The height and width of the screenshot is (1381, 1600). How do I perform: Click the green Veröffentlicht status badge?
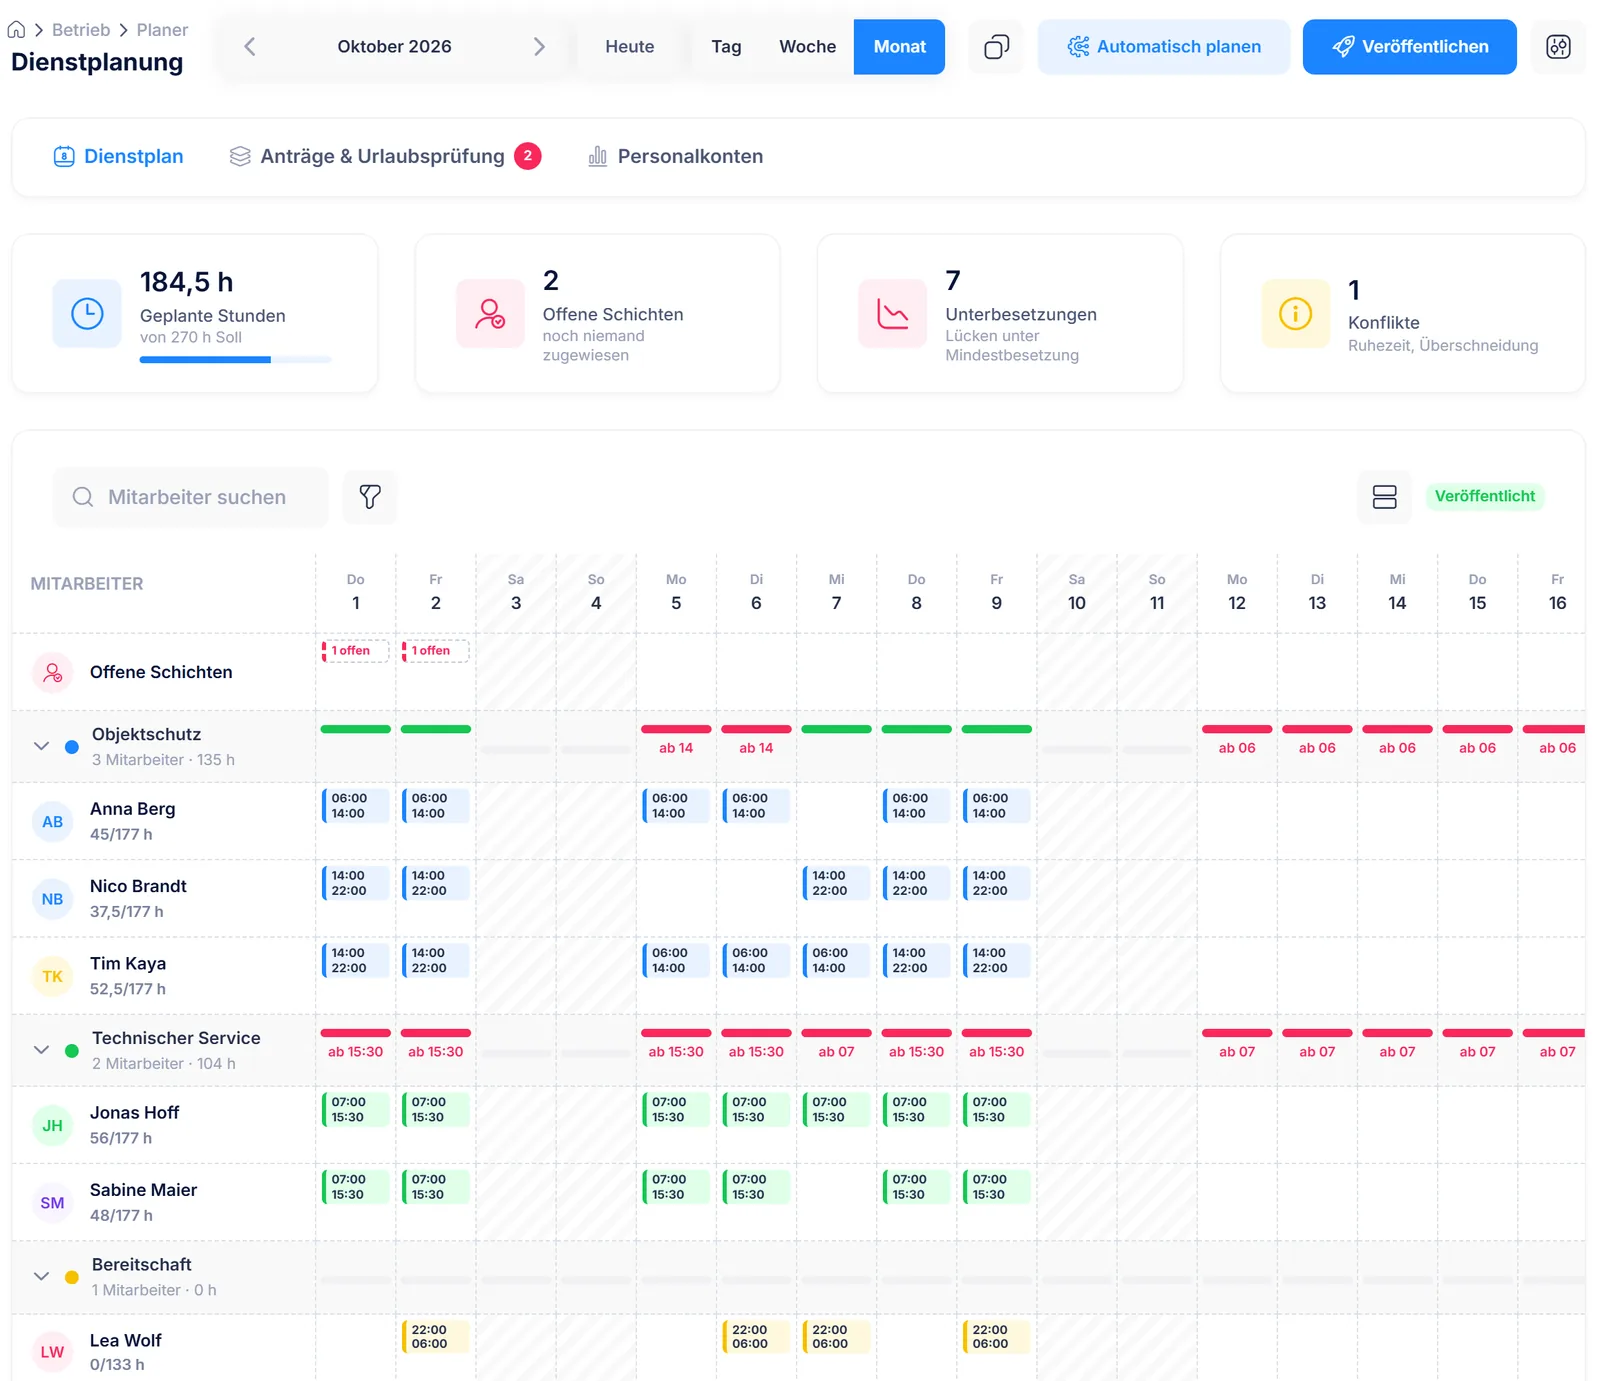tap(1484, 497)
